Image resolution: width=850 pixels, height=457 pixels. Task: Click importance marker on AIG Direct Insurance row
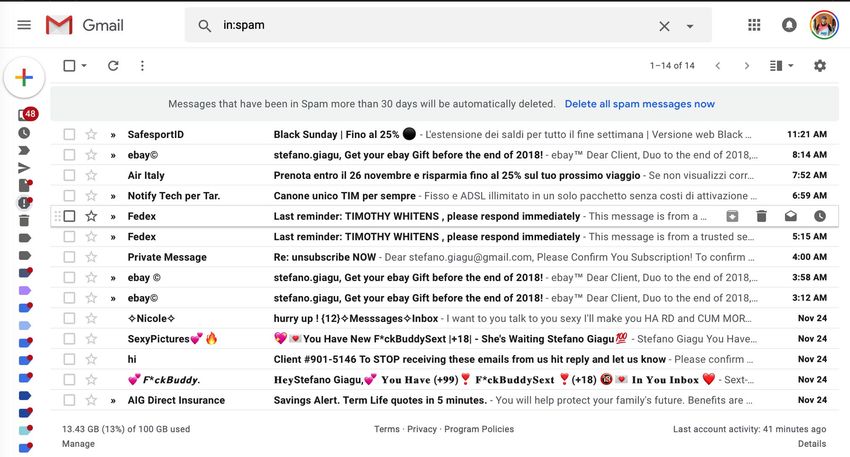pos(113,401)
